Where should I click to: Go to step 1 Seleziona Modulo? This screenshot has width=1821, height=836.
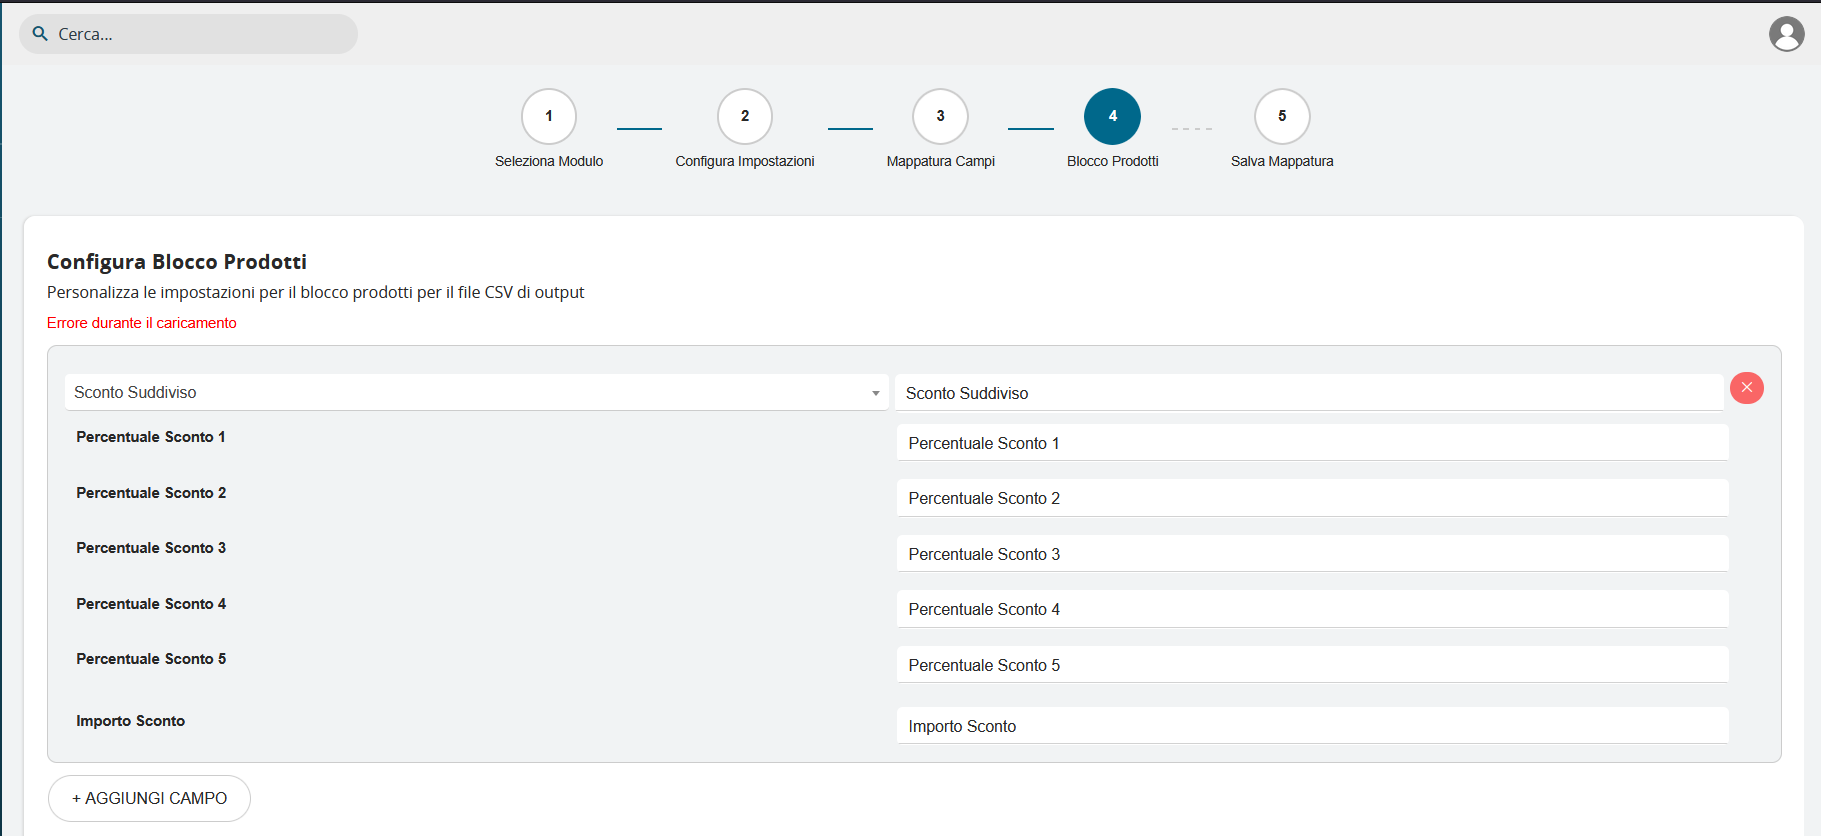click(548, 117)
